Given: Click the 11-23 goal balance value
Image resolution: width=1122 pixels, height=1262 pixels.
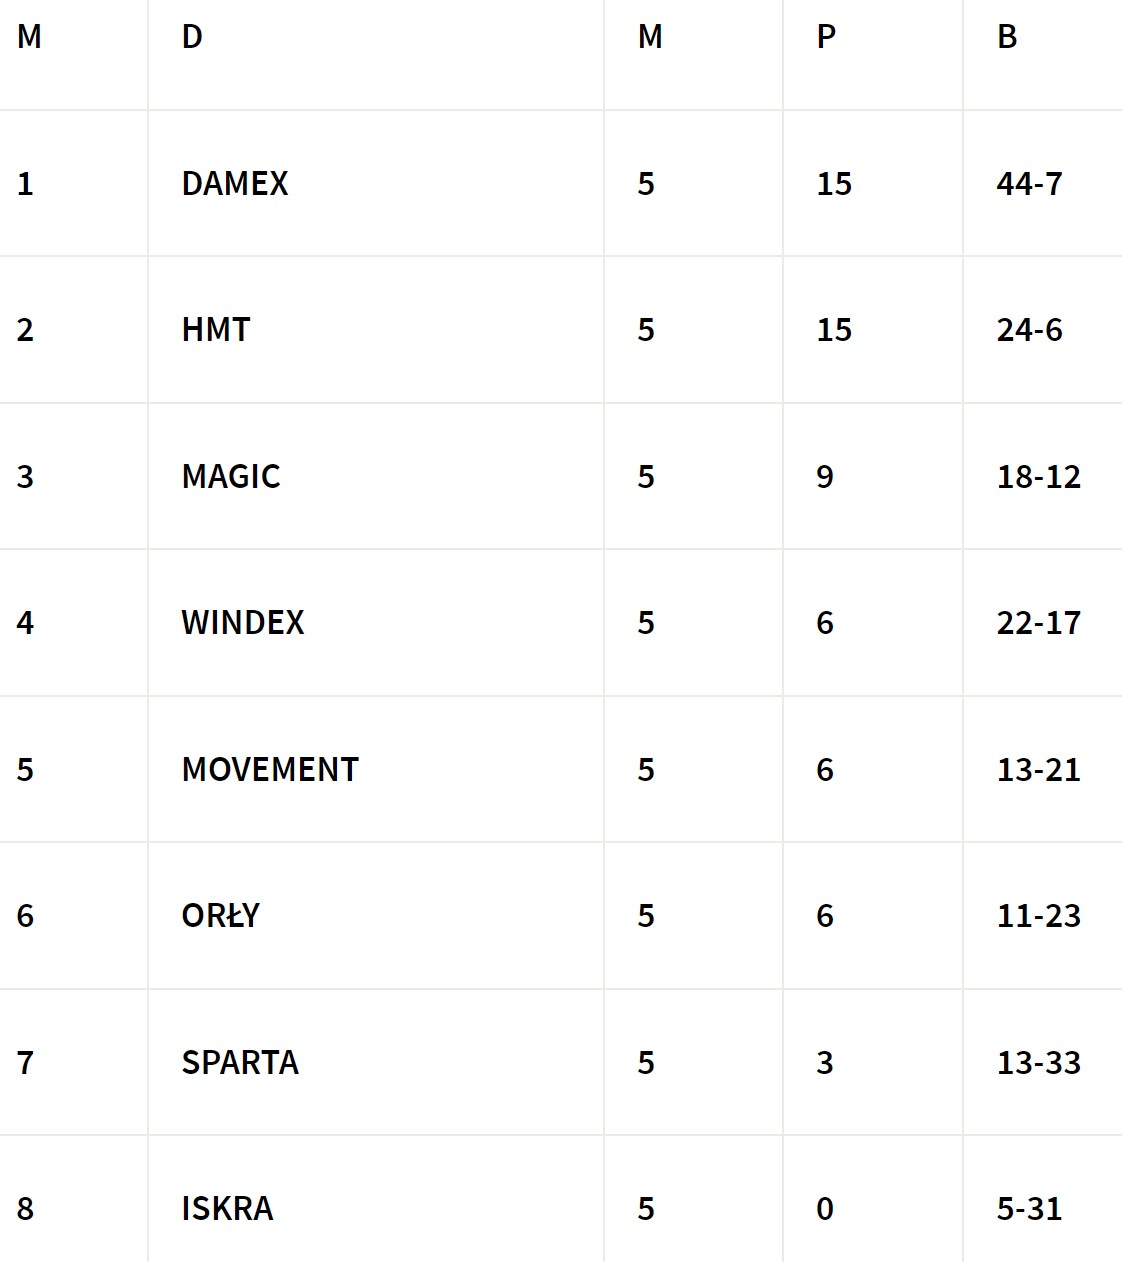Looking at the screenshot, I should tap(1039, 916).
